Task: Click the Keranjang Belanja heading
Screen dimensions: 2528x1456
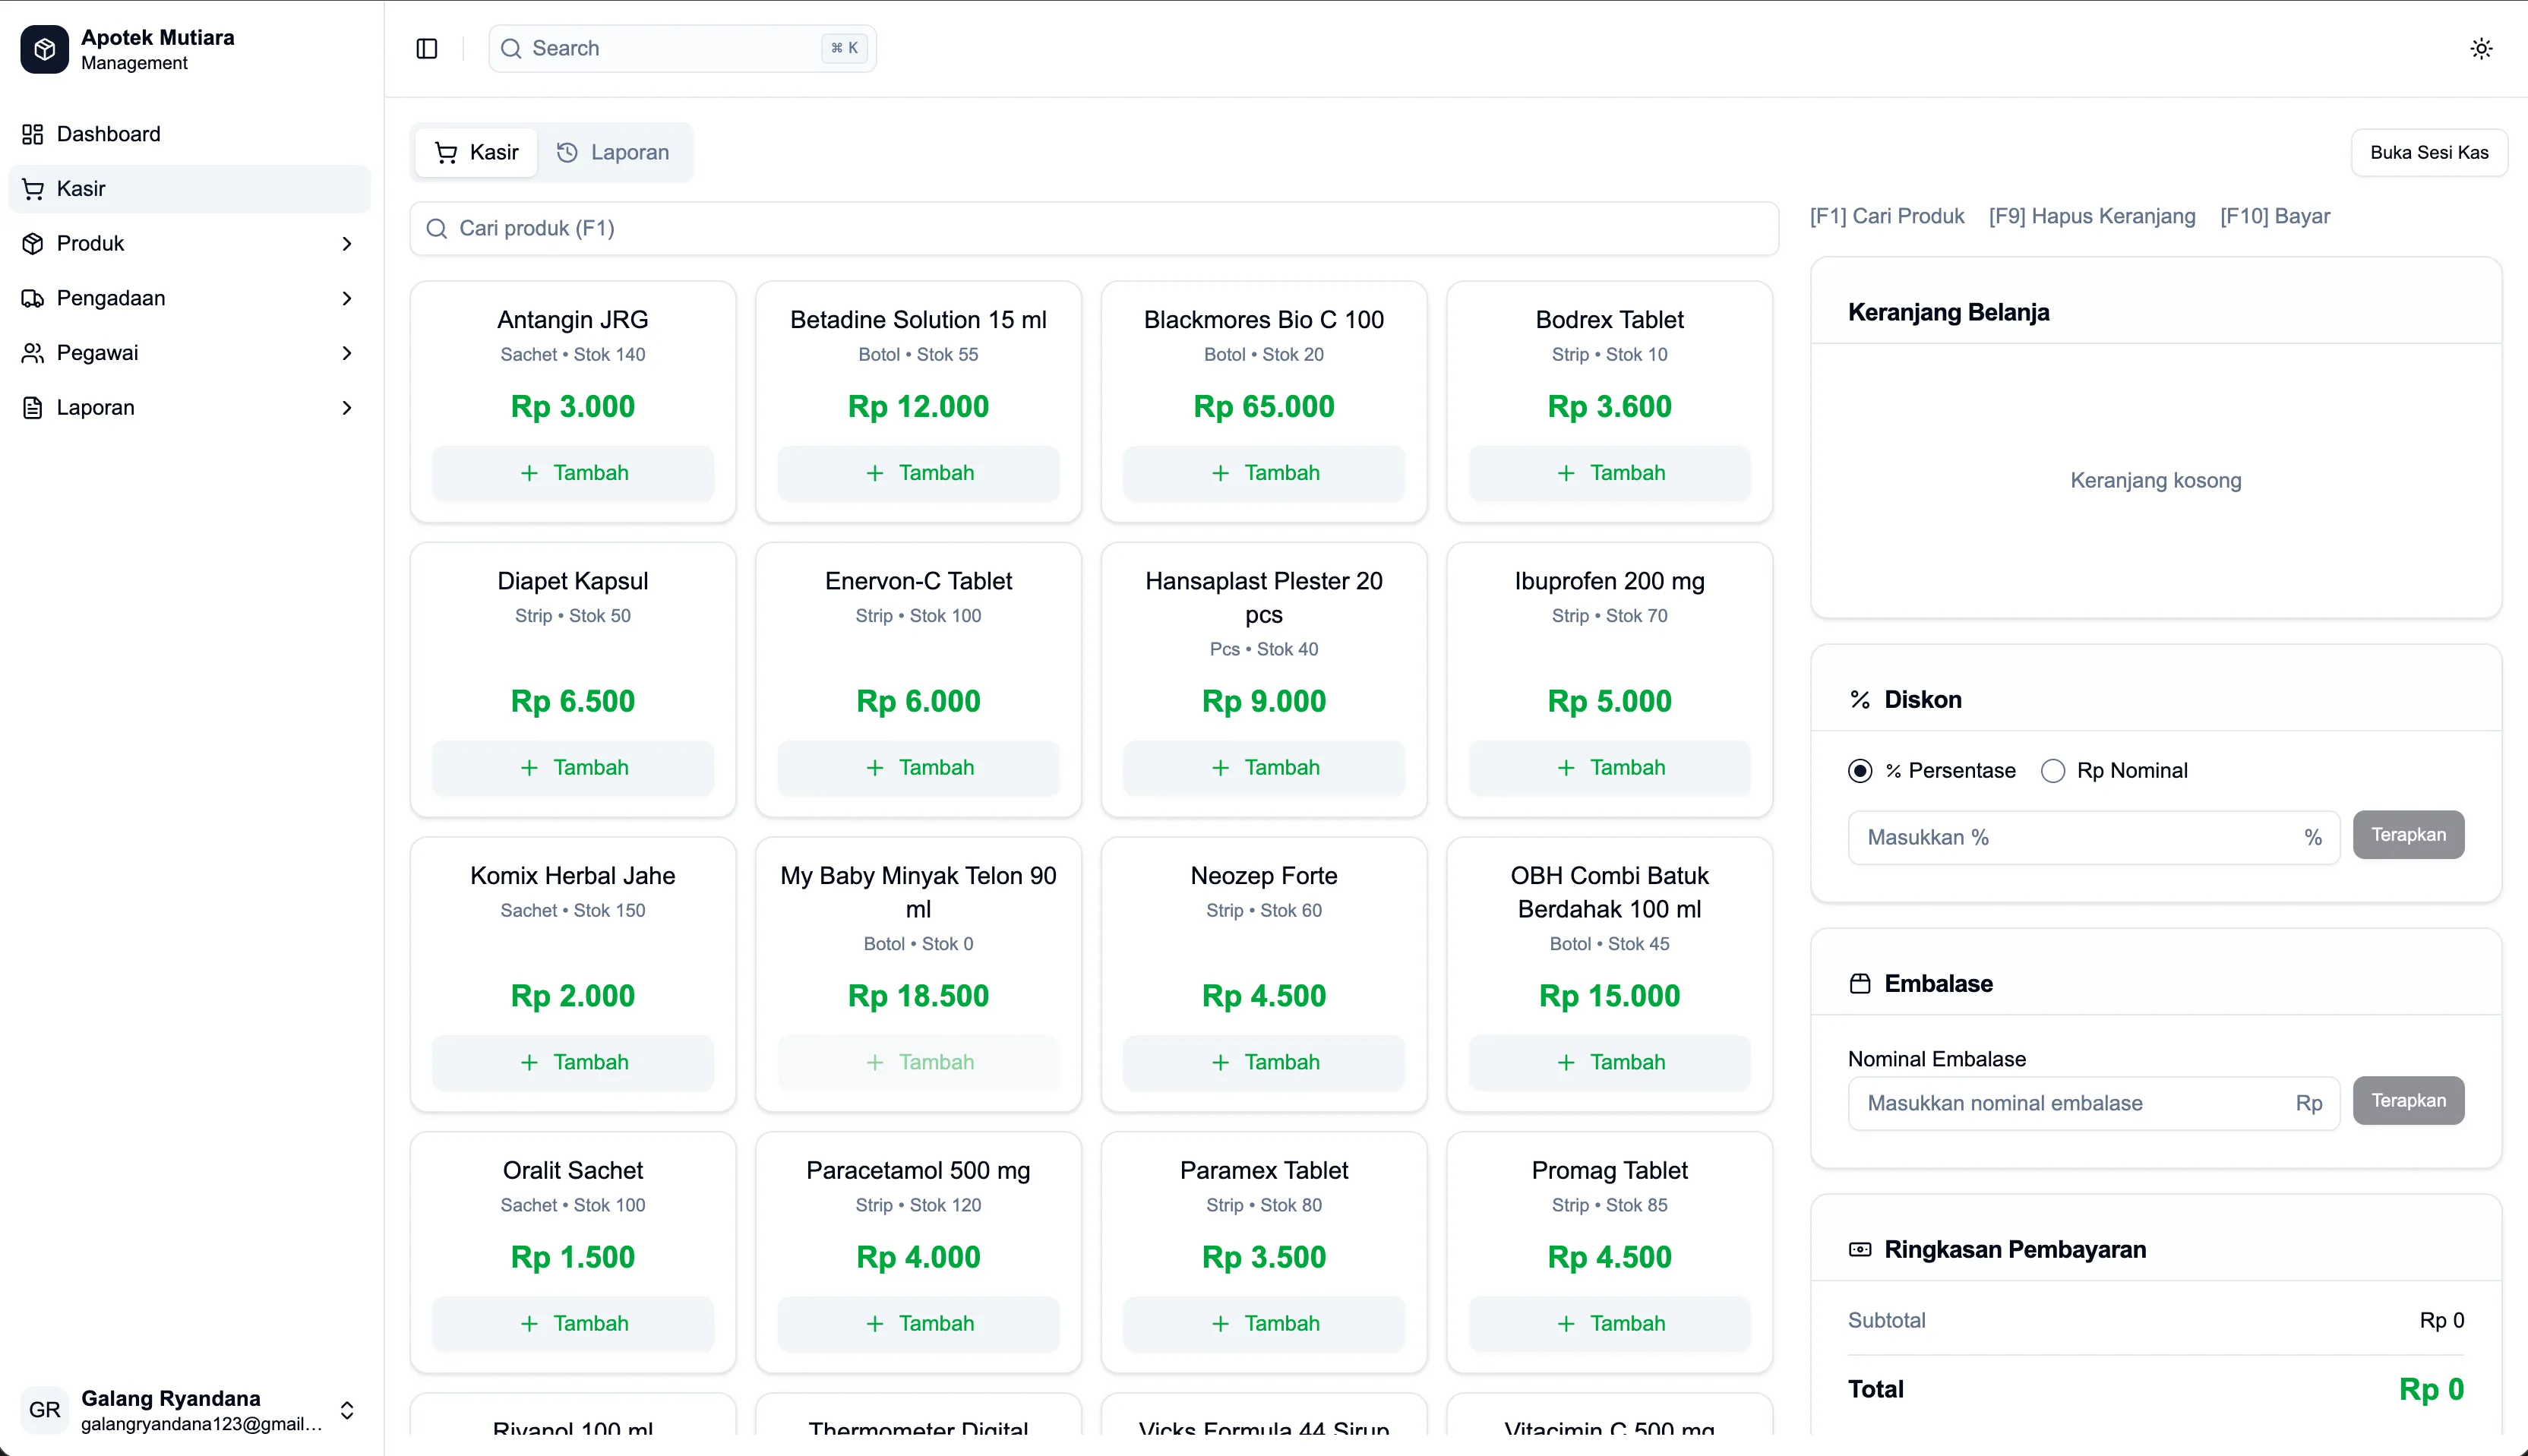Action: pos(1948,313)
